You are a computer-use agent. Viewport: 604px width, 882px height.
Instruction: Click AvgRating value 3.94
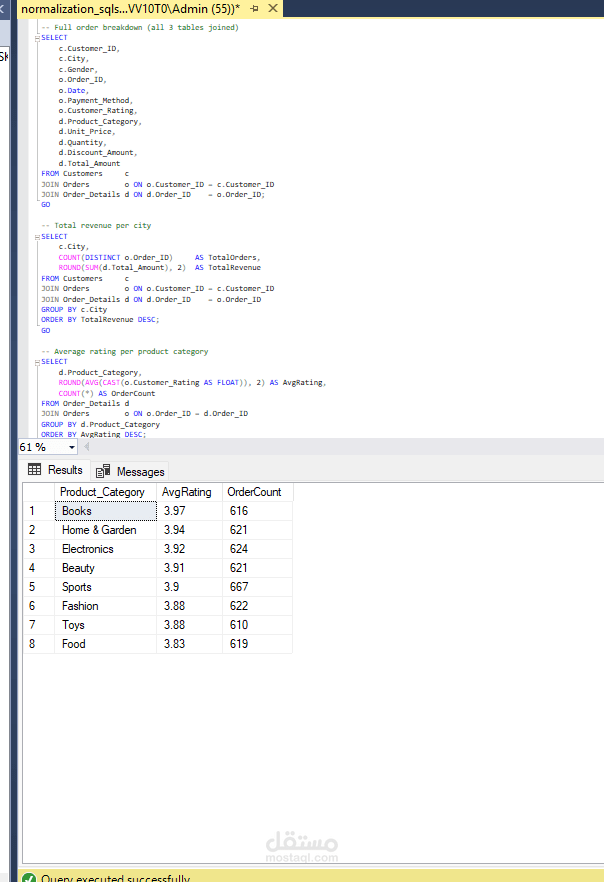pyautogui.click(x=190, y=530)
